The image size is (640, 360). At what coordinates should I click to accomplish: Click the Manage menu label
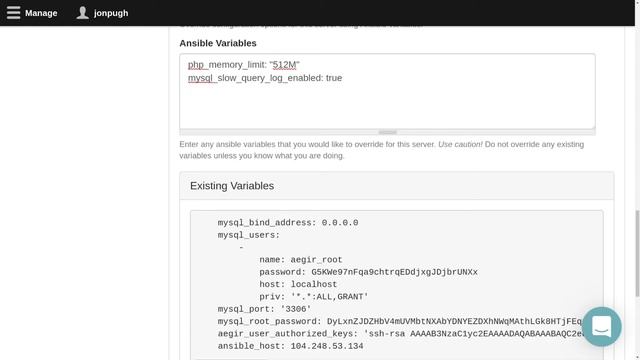[x=41, y=13]
